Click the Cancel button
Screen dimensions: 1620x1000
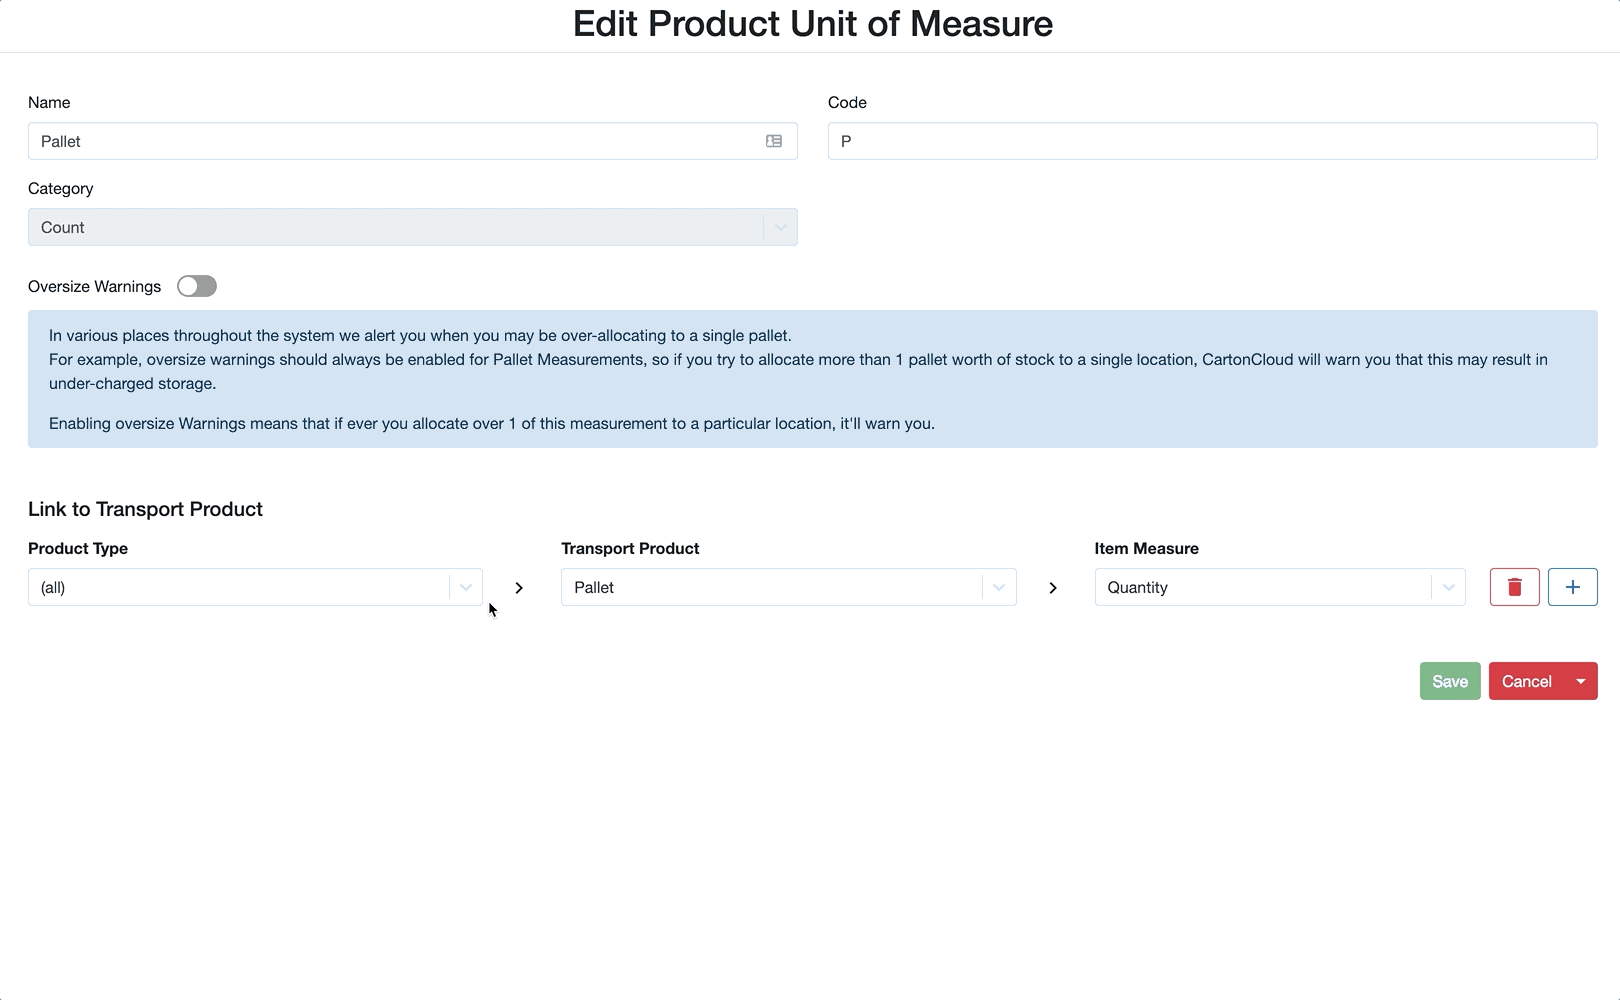[1526, 681]
